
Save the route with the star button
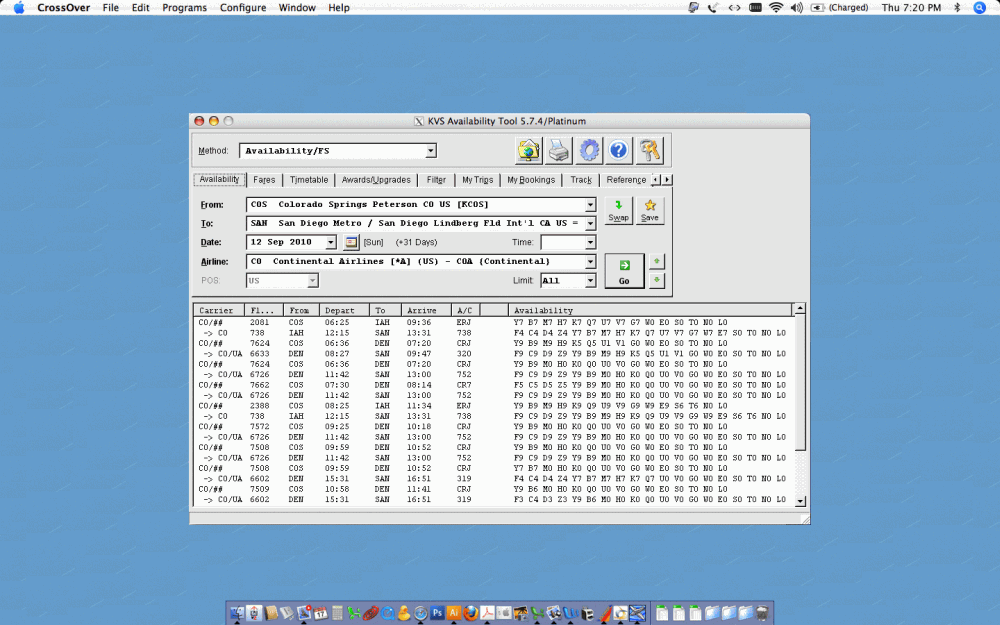[x=650, y=210]
